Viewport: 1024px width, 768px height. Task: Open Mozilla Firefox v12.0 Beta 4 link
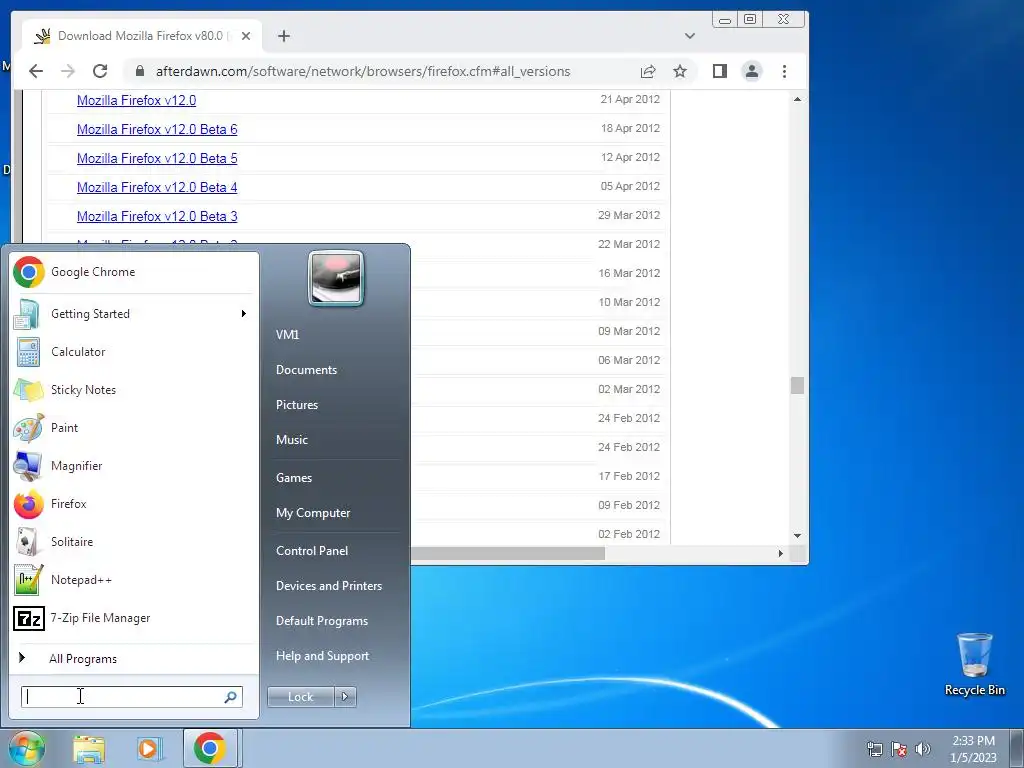click(x=157, y=187)
